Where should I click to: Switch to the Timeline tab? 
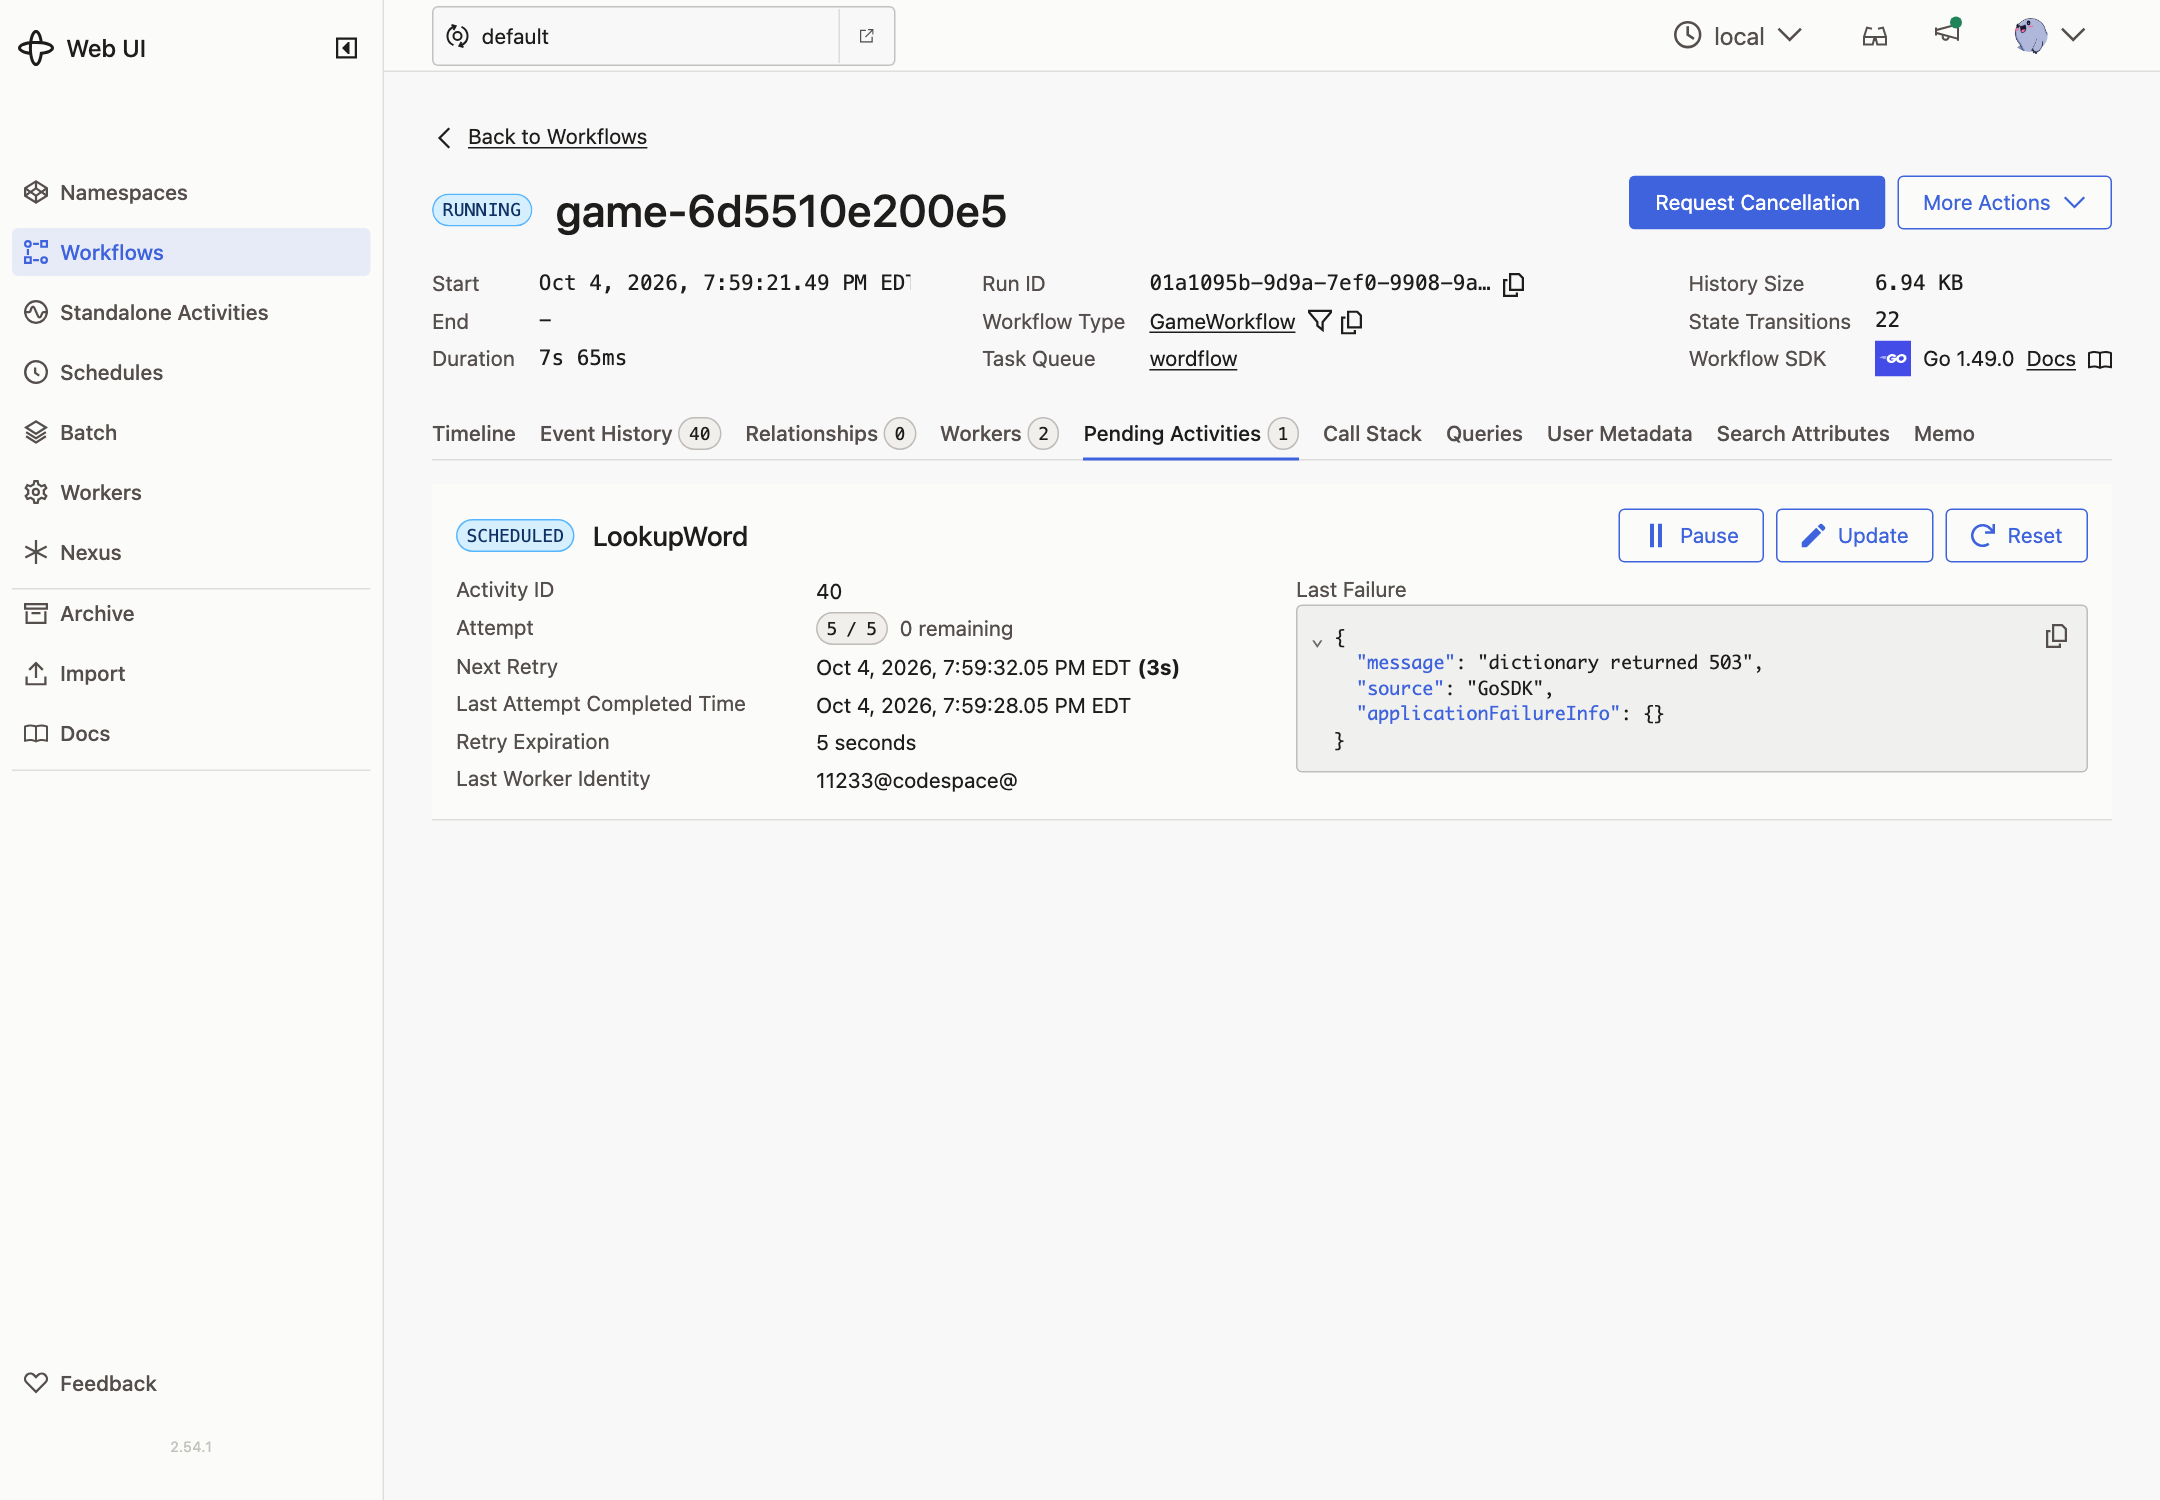(x=474, y=433)
